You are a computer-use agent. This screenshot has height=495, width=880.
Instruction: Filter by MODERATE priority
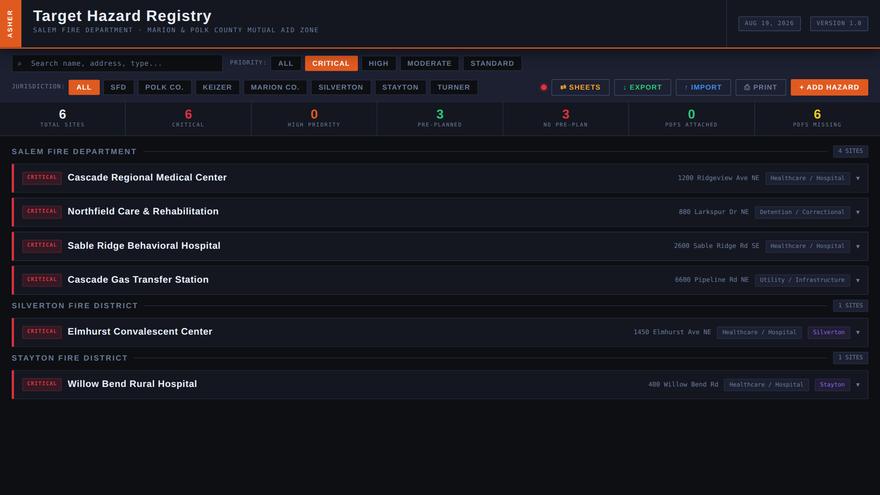tap(429, 63)
